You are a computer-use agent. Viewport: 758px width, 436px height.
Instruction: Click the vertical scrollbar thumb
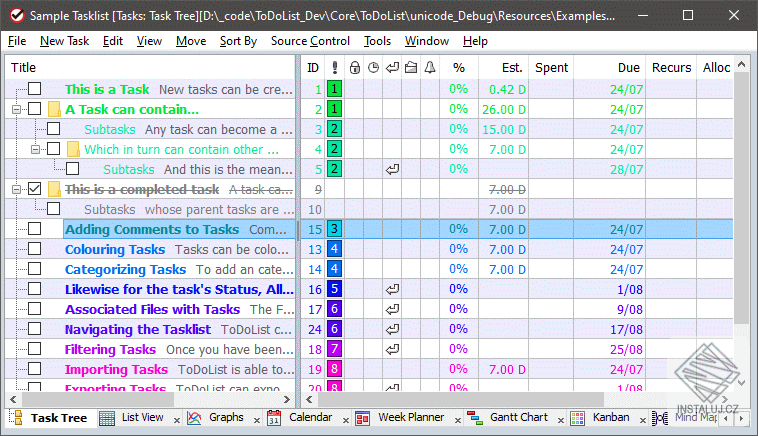tap(742, 199)
